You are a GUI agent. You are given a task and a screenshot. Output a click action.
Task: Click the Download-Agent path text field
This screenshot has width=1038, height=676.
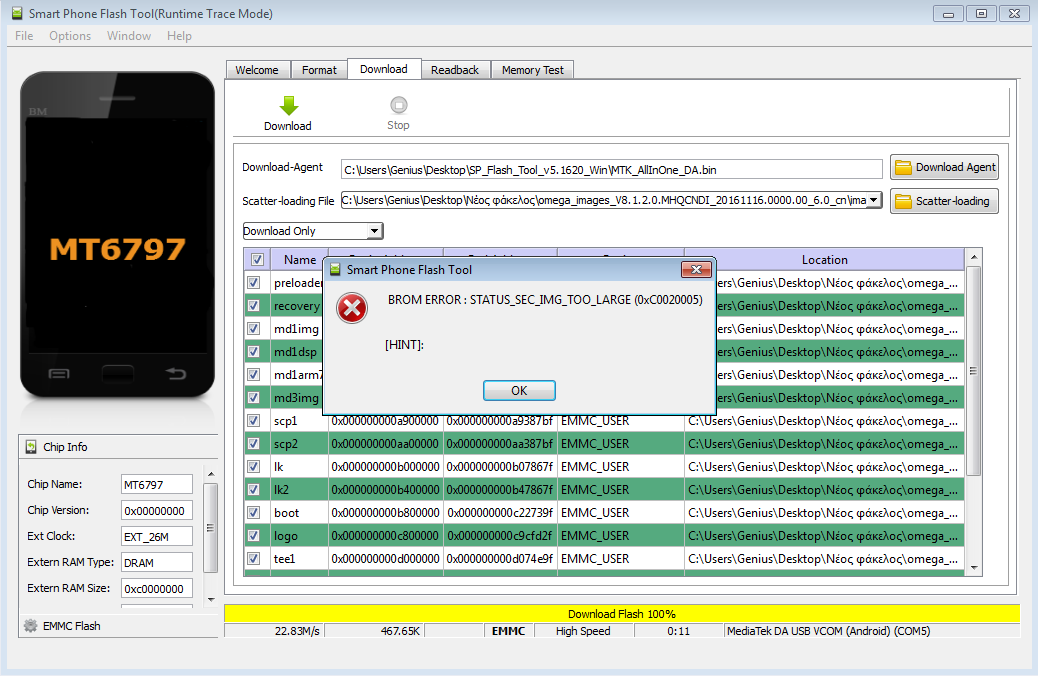click(x=611, y=169)
